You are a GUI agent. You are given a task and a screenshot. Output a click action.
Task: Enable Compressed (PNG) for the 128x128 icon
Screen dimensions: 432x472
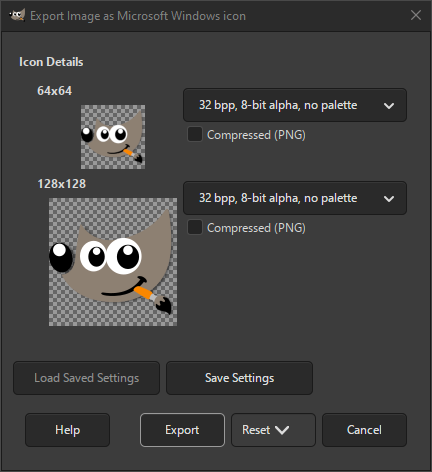click(195, 227)
